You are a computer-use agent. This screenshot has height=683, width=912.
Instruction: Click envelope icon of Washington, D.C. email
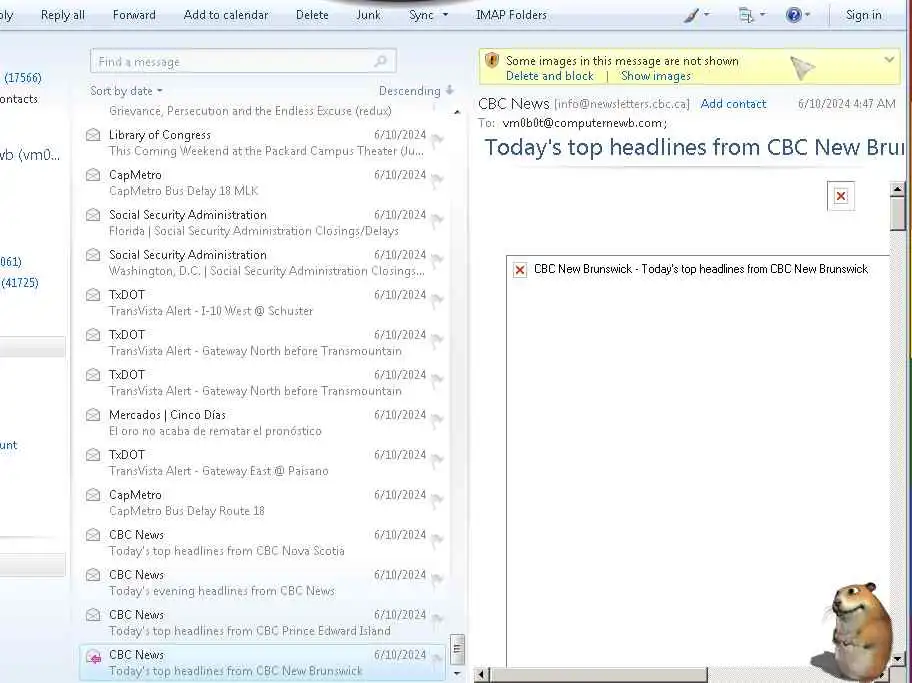(93, 255)
